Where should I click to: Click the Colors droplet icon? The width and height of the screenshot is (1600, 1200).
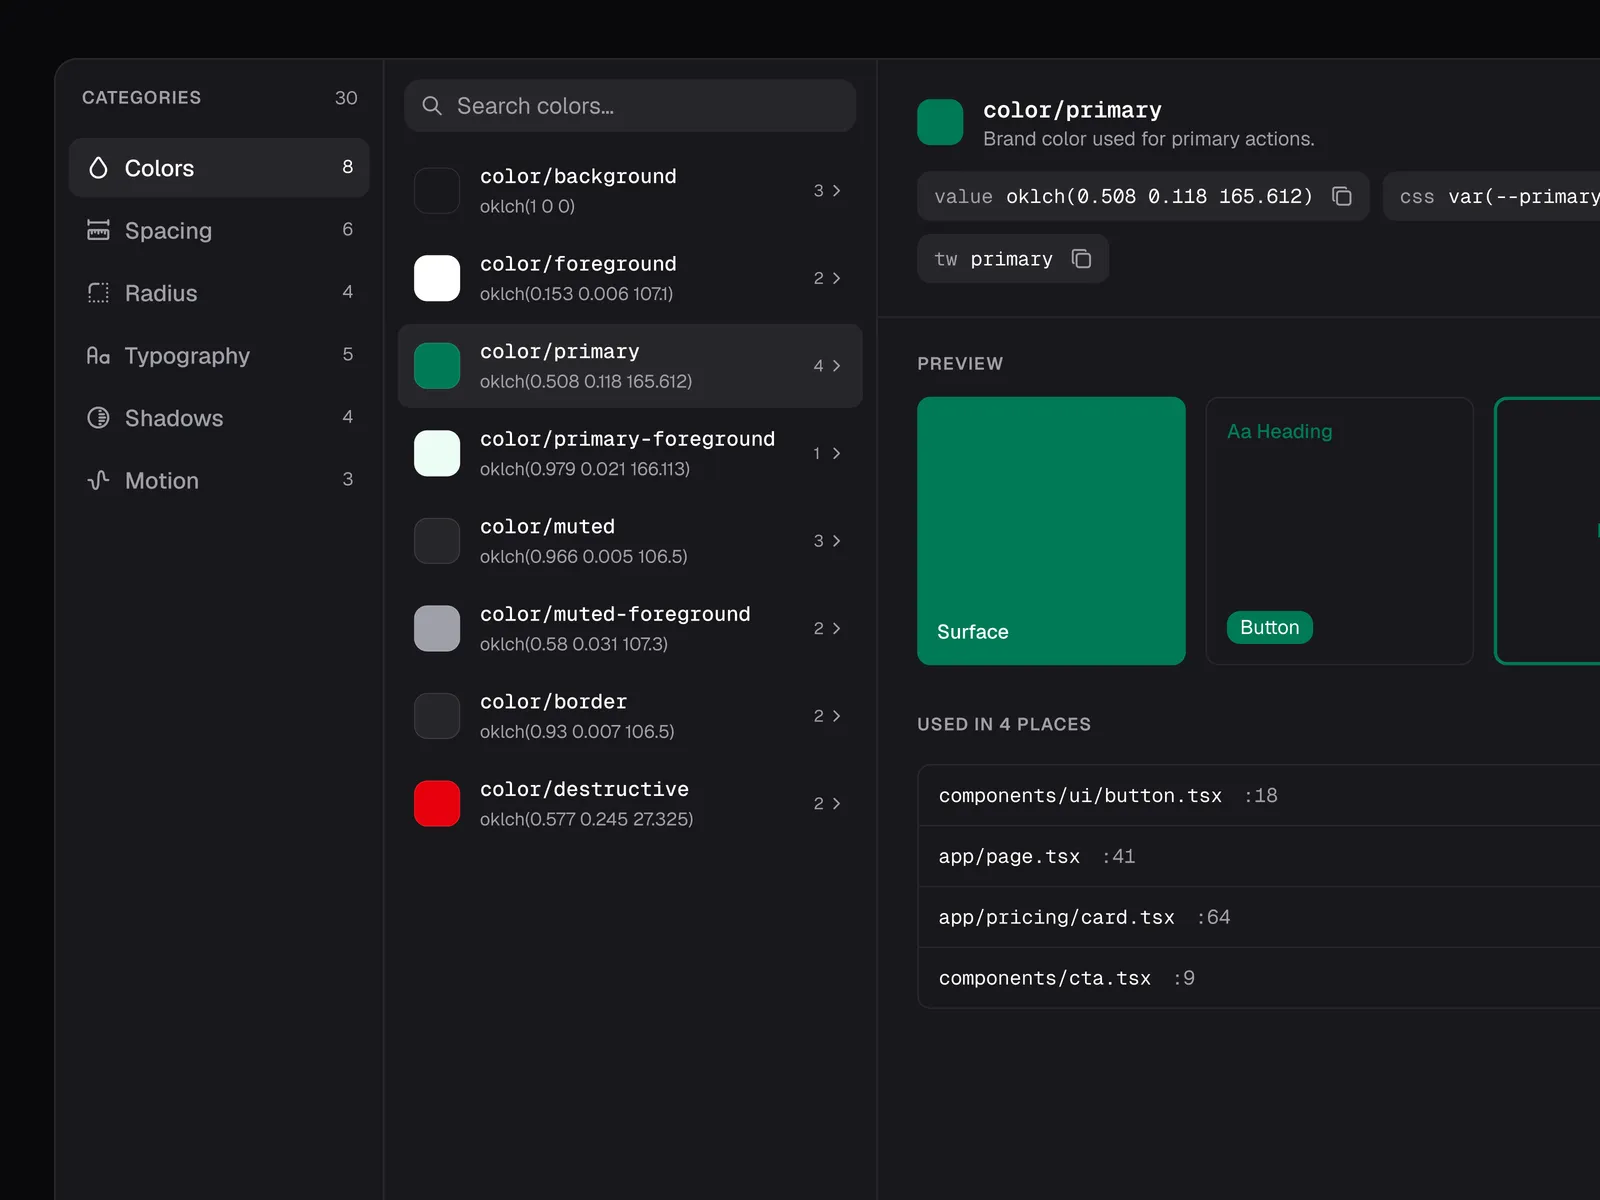pyautogui.click(x=98, y=168)
